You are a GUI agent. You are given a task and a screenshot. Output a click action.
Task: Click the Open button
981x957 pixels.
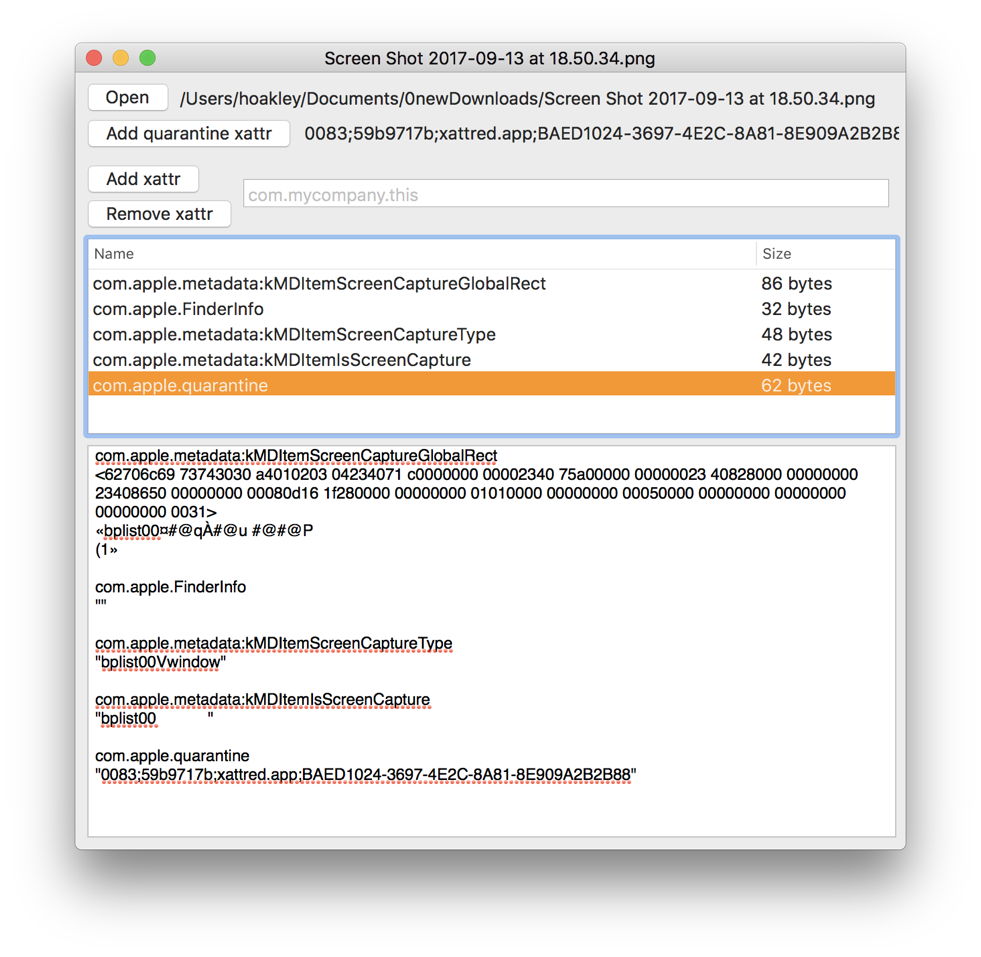[127, 98]
